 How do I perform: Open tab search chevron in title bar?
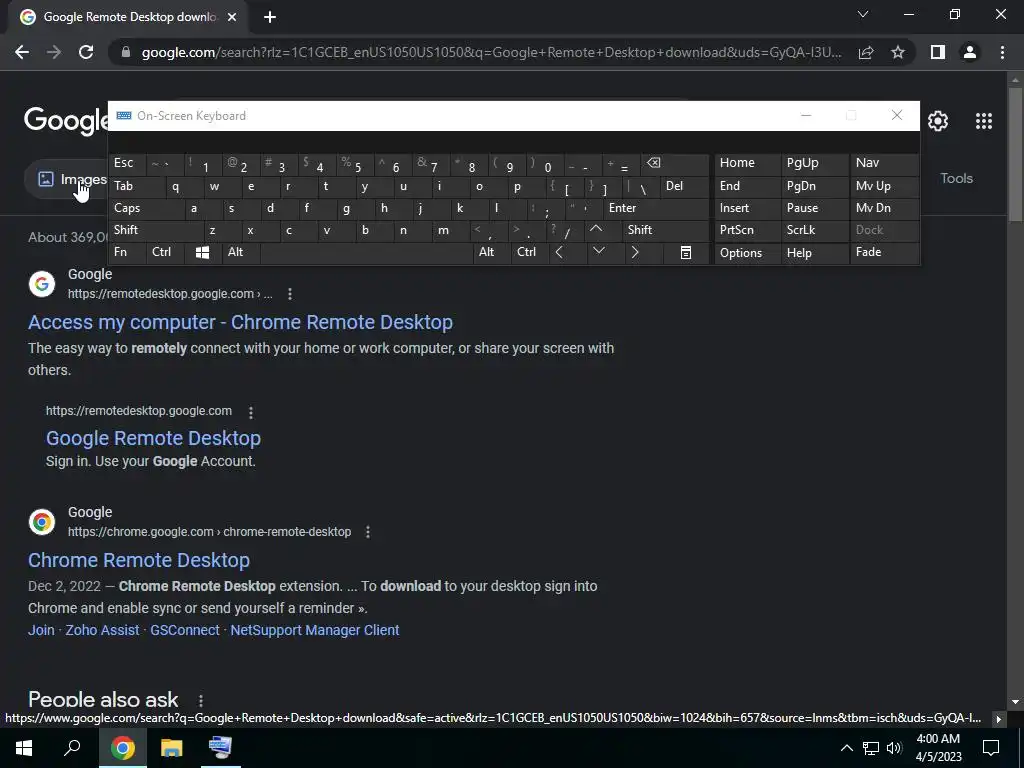click(x=863, y=14)
